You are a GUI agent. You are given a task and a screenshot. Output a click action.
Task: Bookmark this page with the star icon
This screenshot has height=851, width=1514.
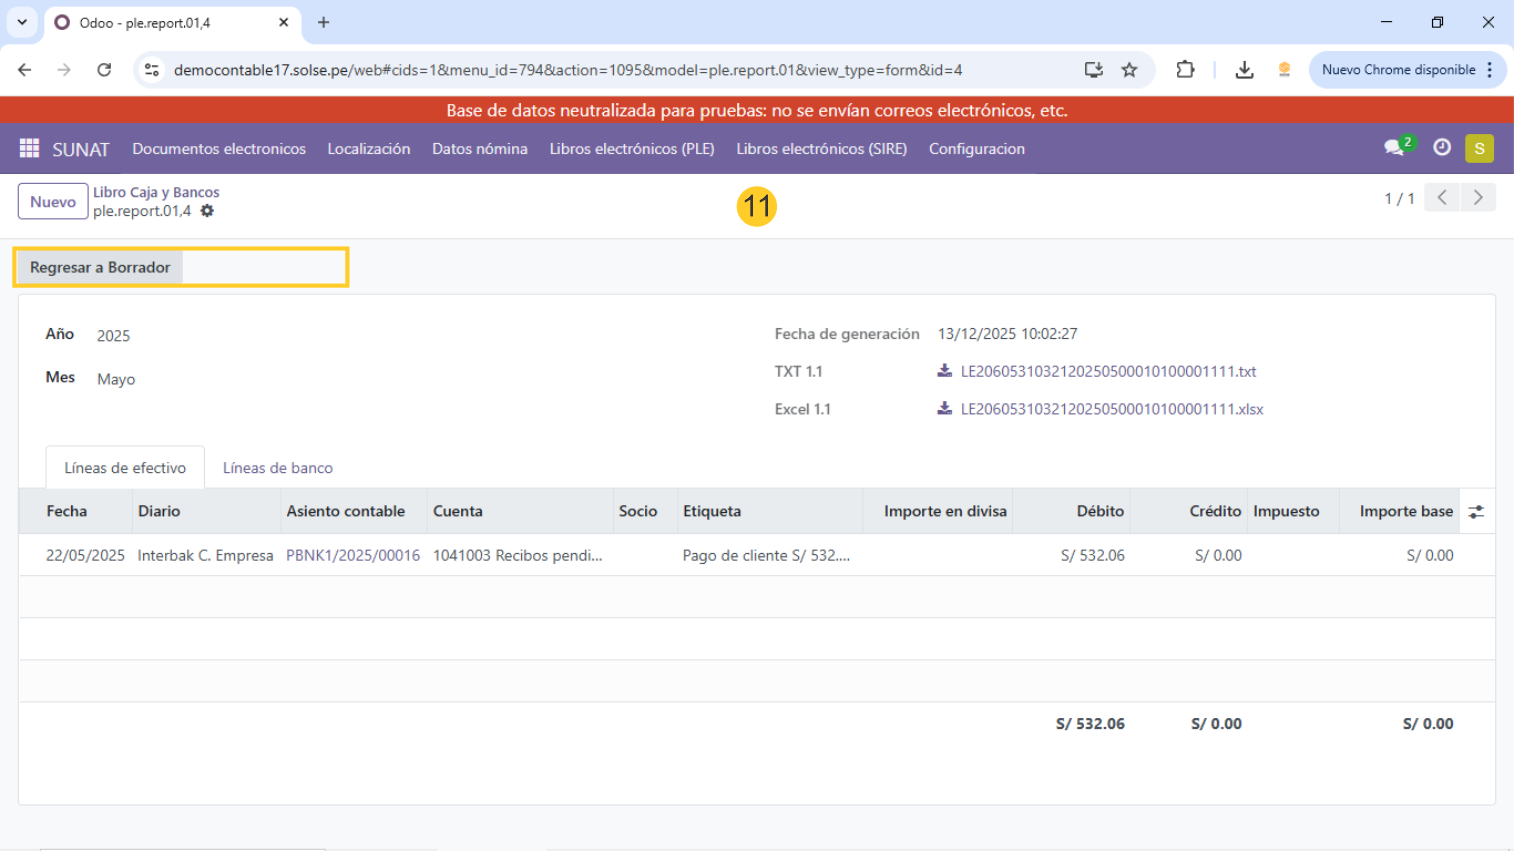coord(1129,70)
